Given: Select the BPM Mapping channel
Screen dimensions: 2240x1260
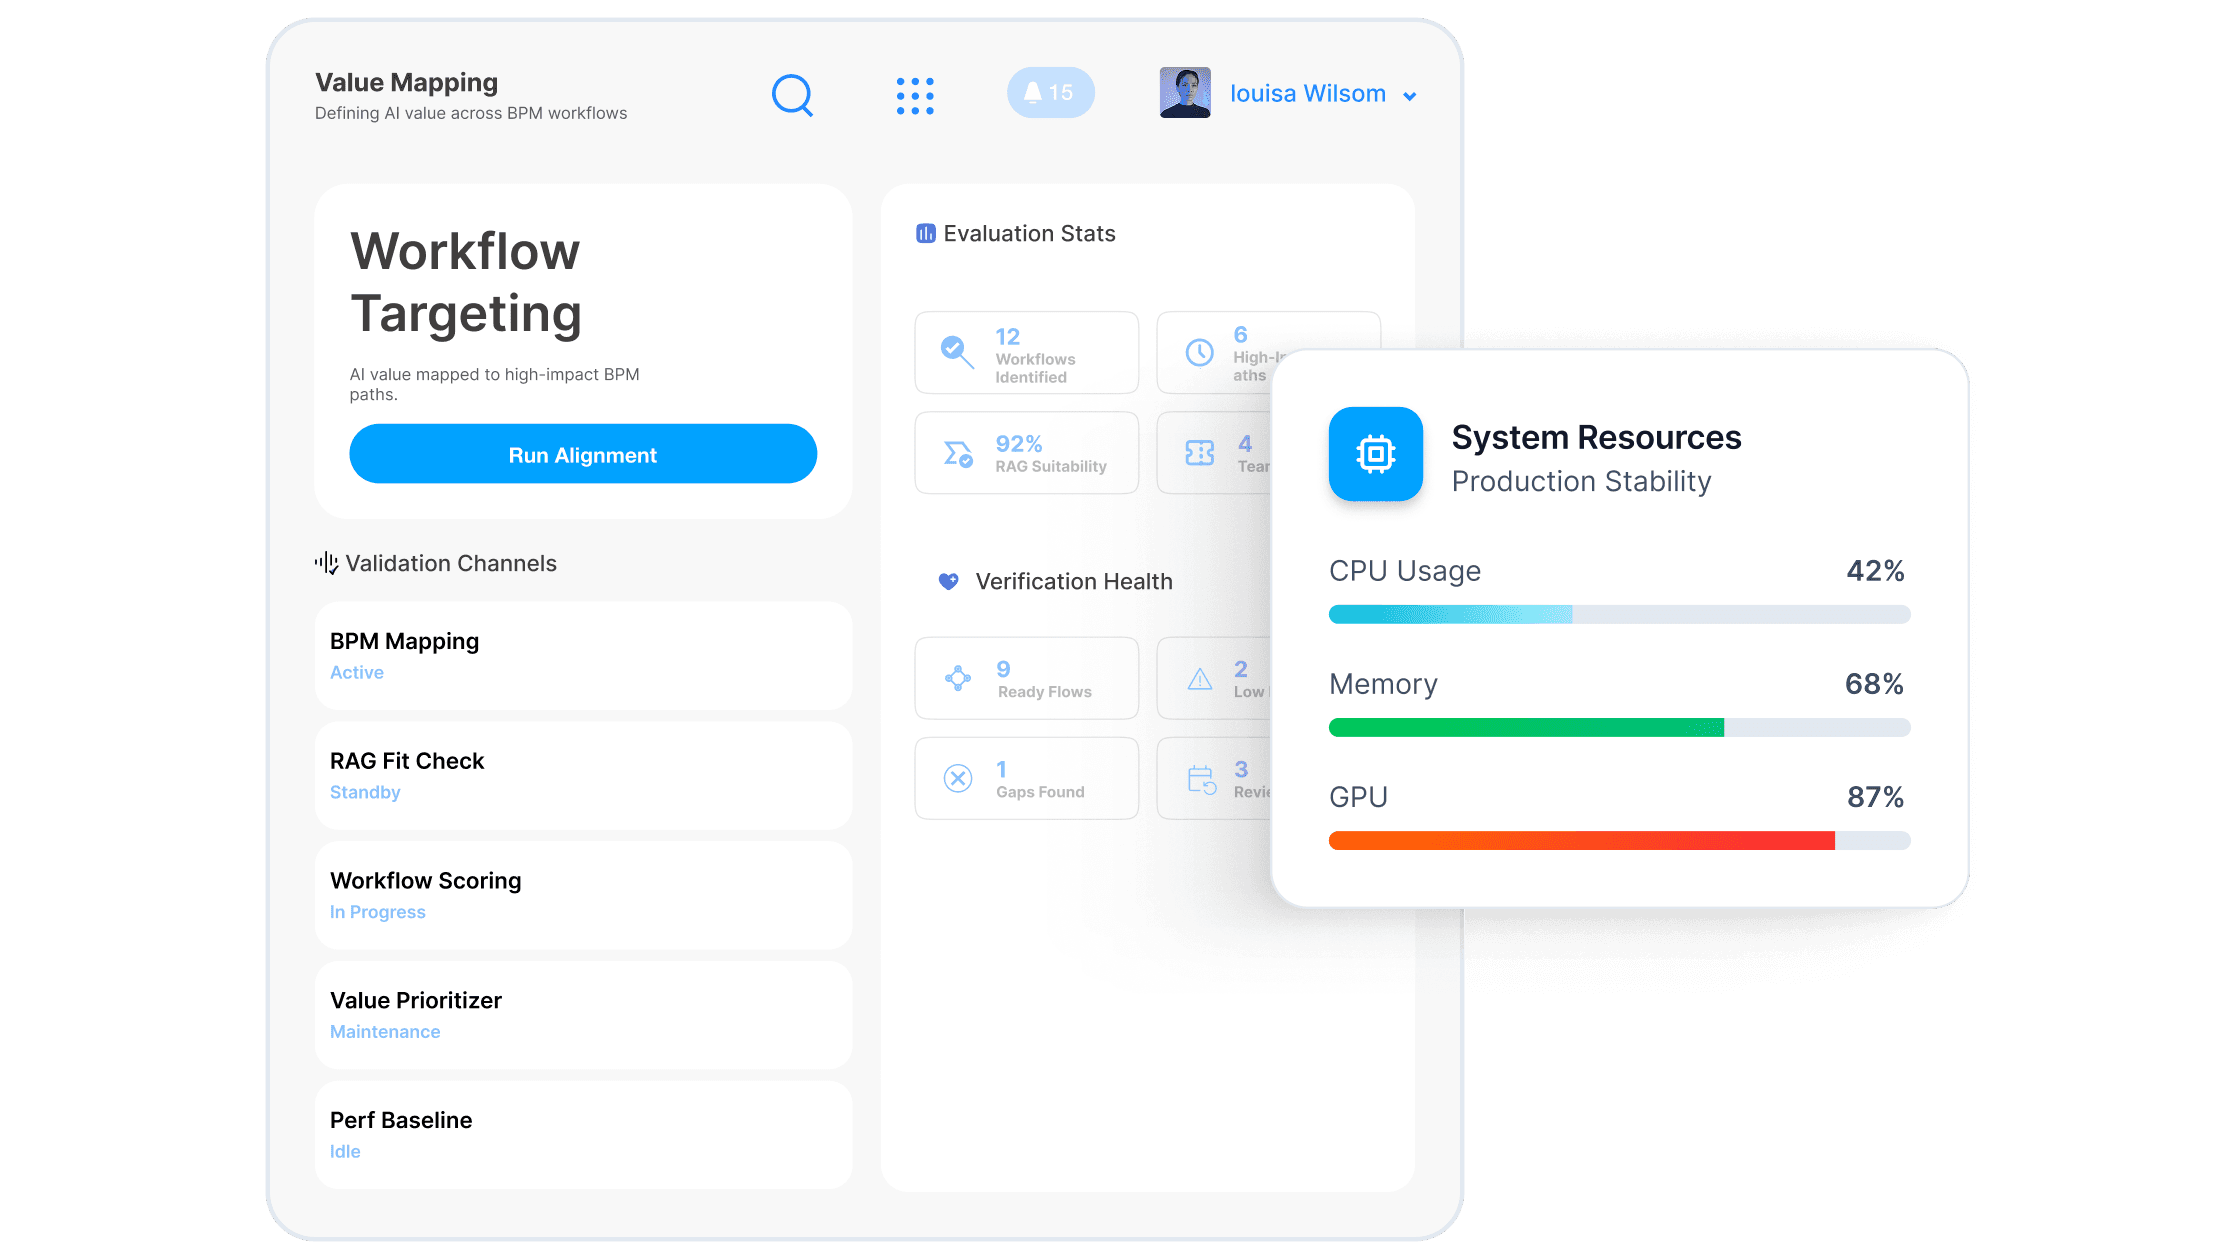Looking at the screenshot, I should (583, 655).
